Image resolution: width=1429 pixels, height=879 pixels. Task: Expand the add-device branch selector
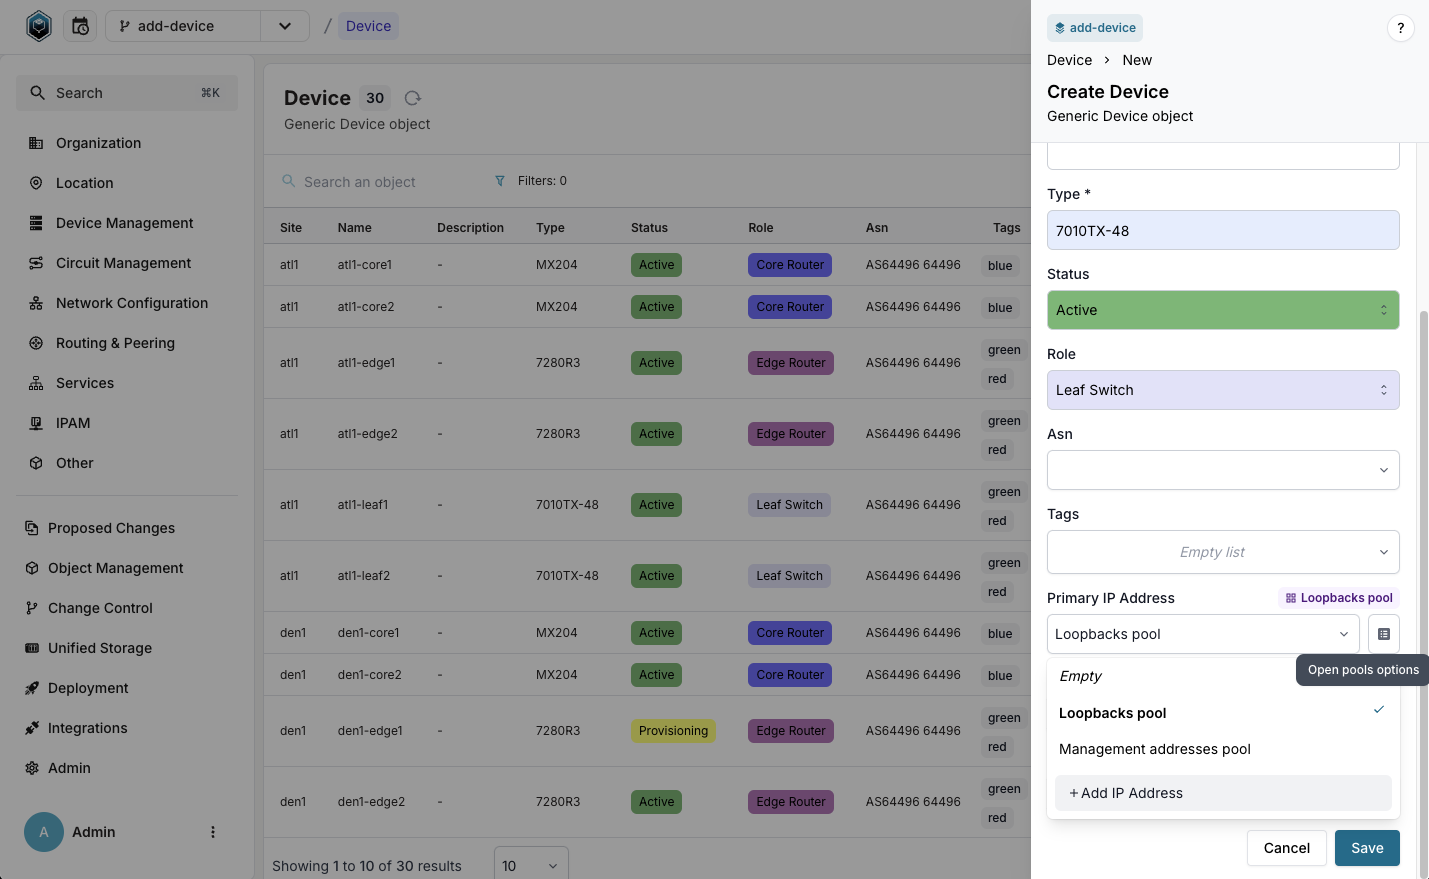284,26
